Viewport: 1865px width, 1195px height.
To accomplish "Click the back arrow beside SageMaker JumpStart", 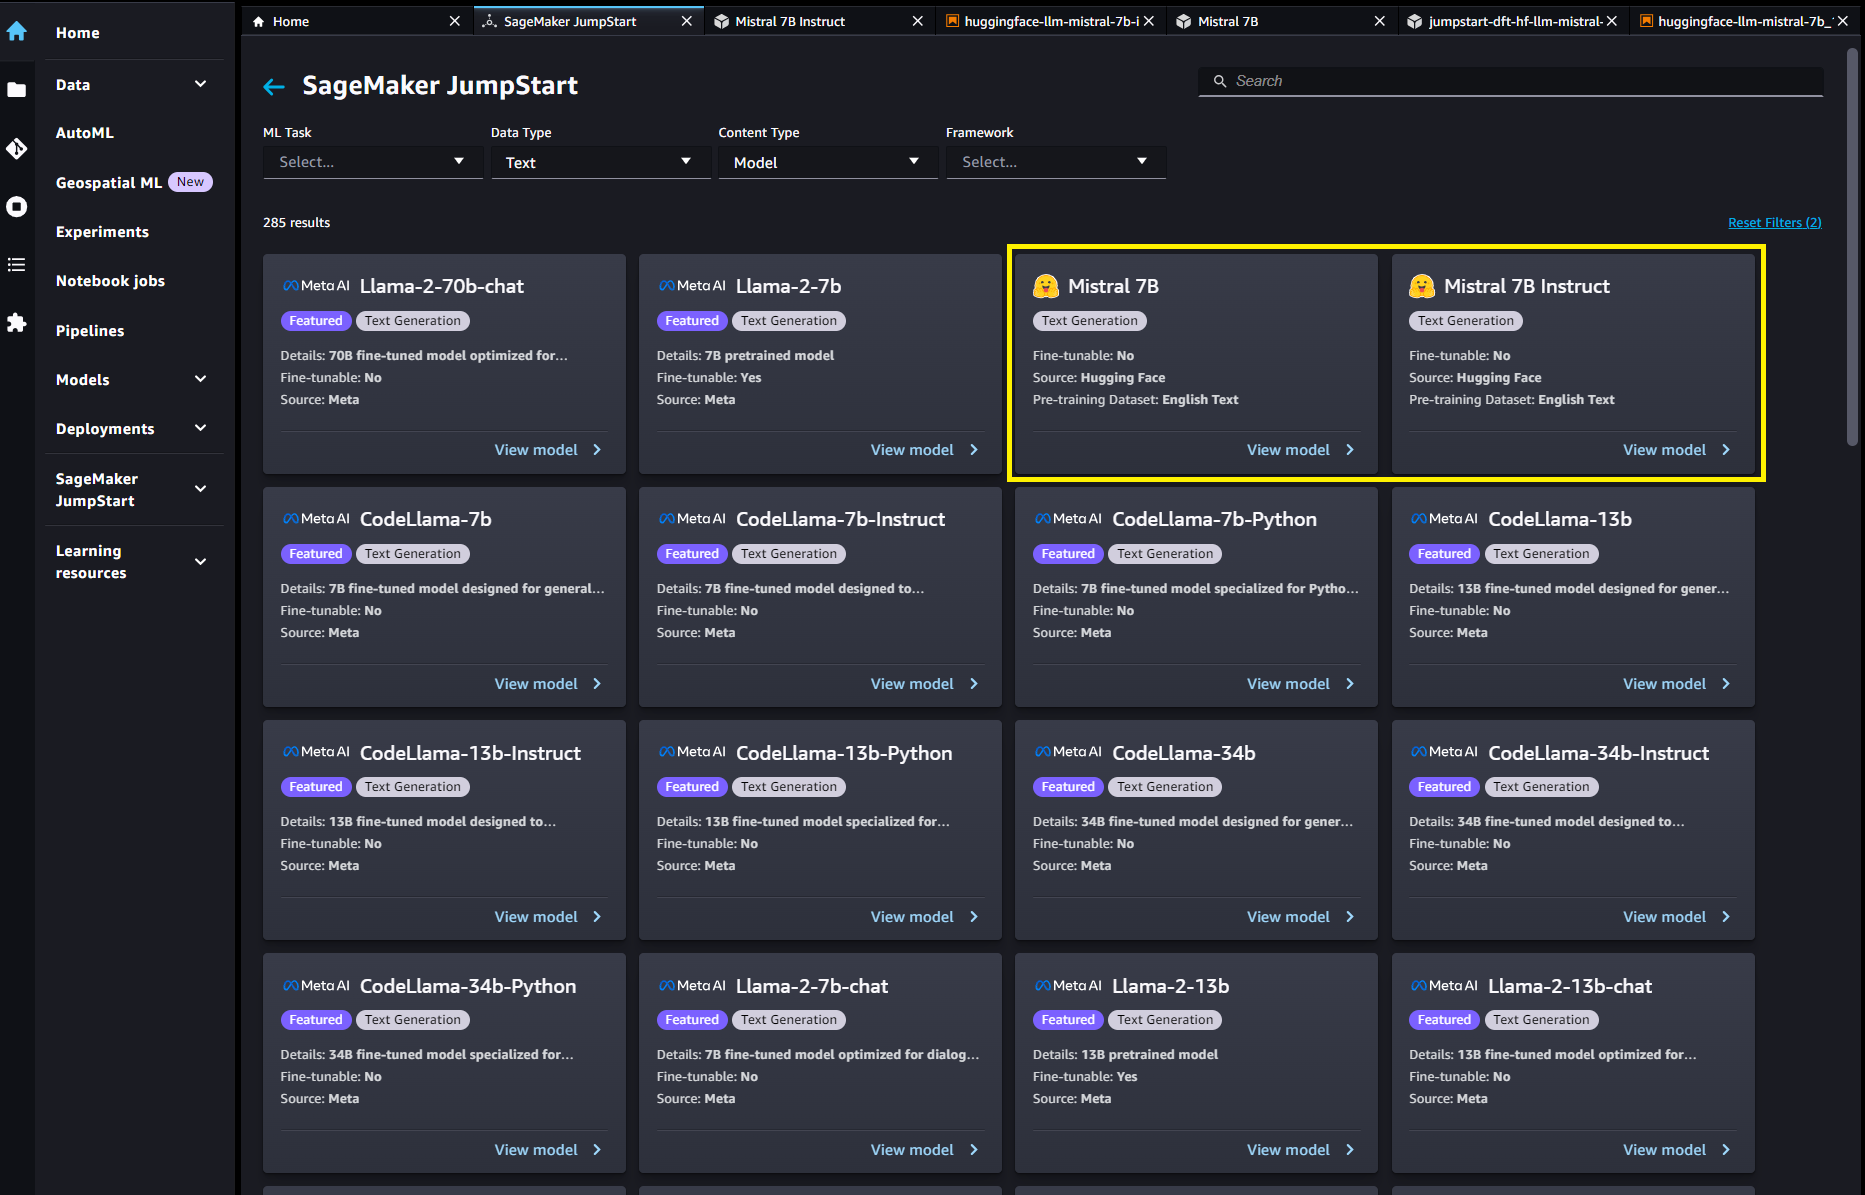I will pos(274,87).
